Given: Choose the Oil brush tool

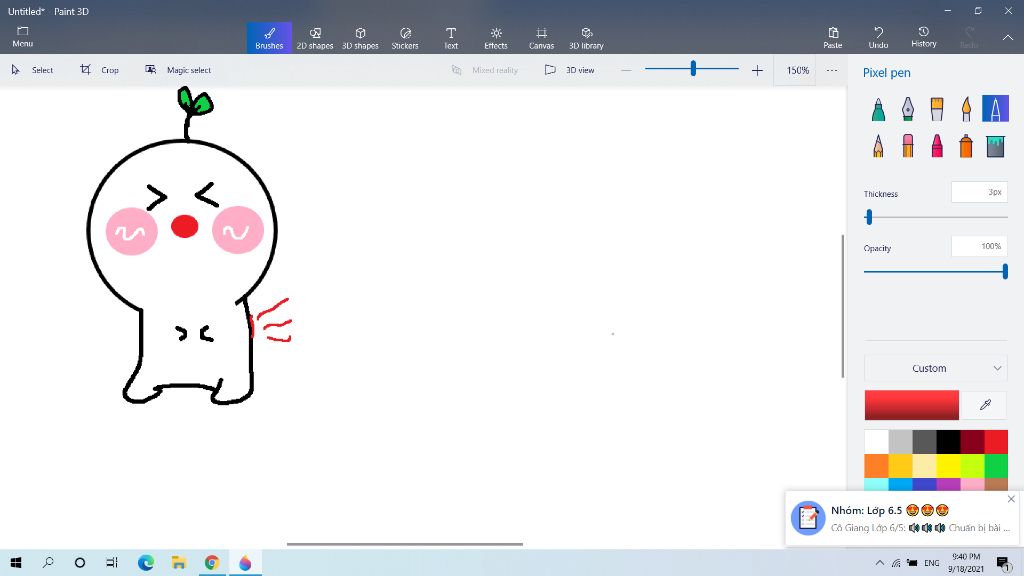Looking at the screenshot, I should tap(937, 109).
